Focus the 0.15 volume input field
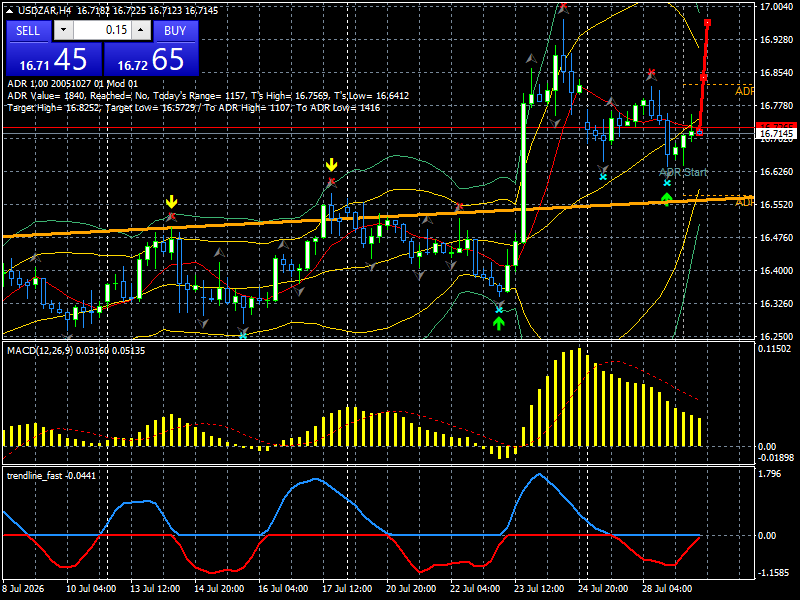Screen dimensions: 800x600 (102, 30)
